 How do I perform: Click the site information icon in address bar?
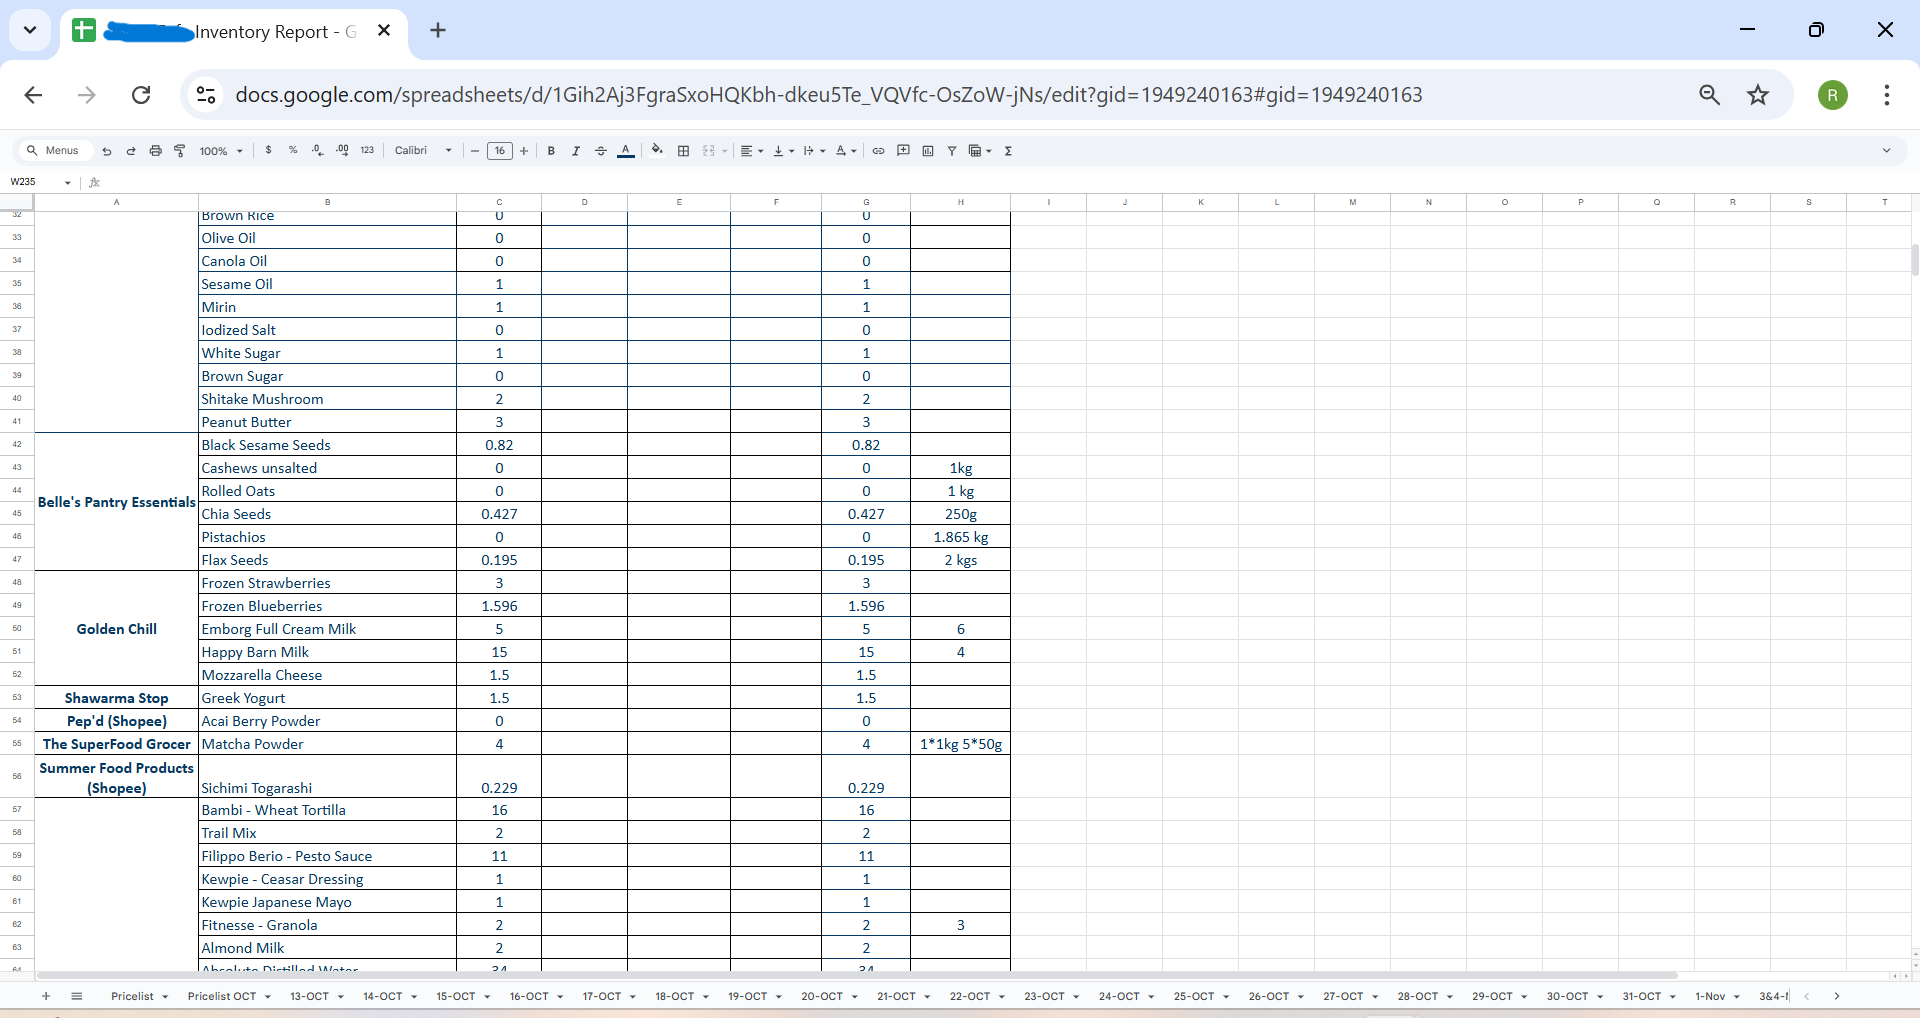(206, 95)
